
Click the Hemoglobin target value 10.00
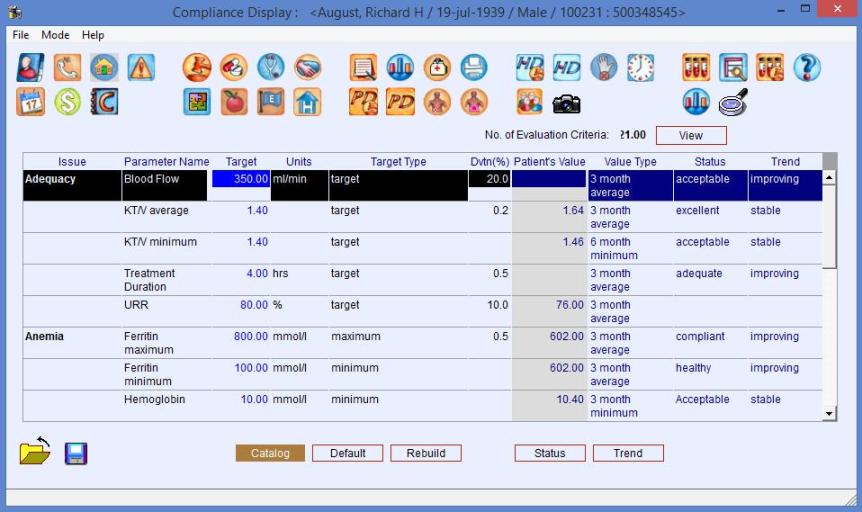tap(254, 399)
